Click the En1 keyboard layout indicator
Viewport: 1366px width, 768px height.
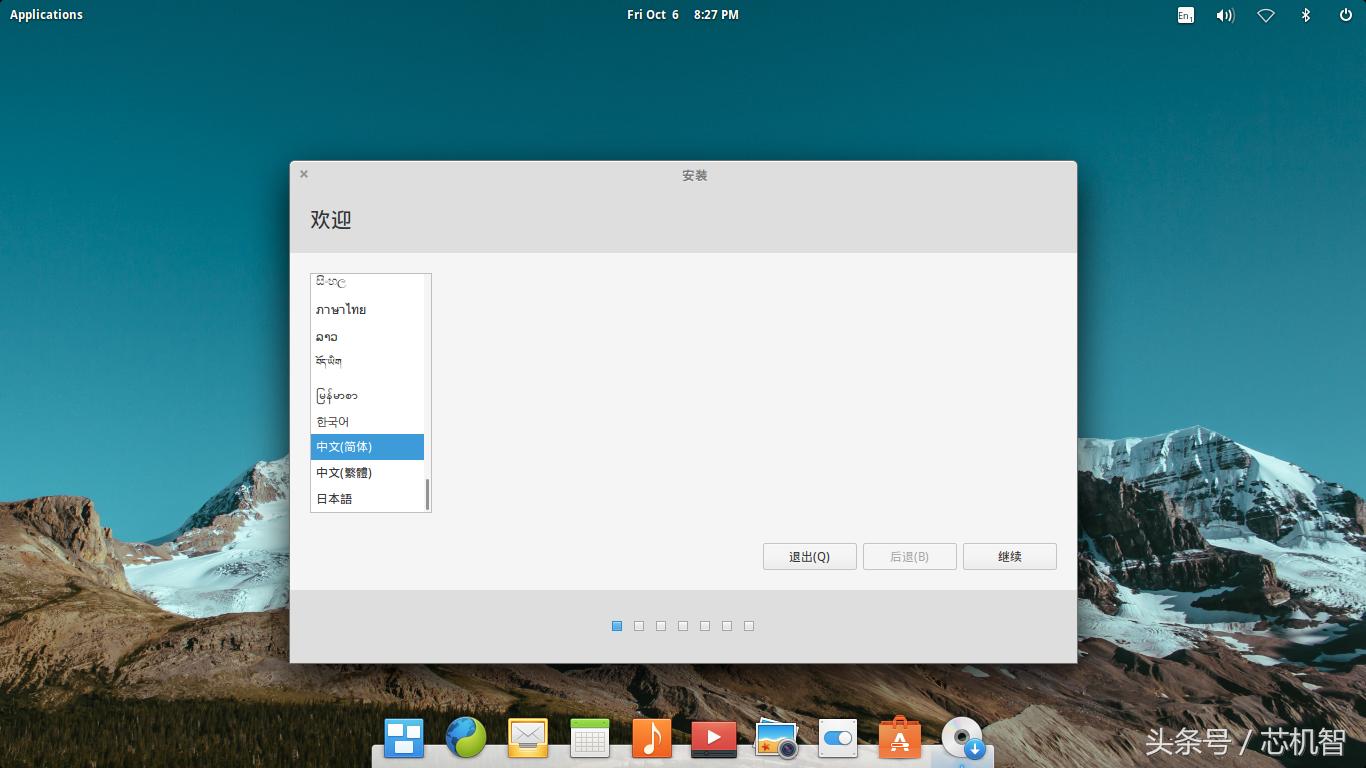click(1185, 14)
